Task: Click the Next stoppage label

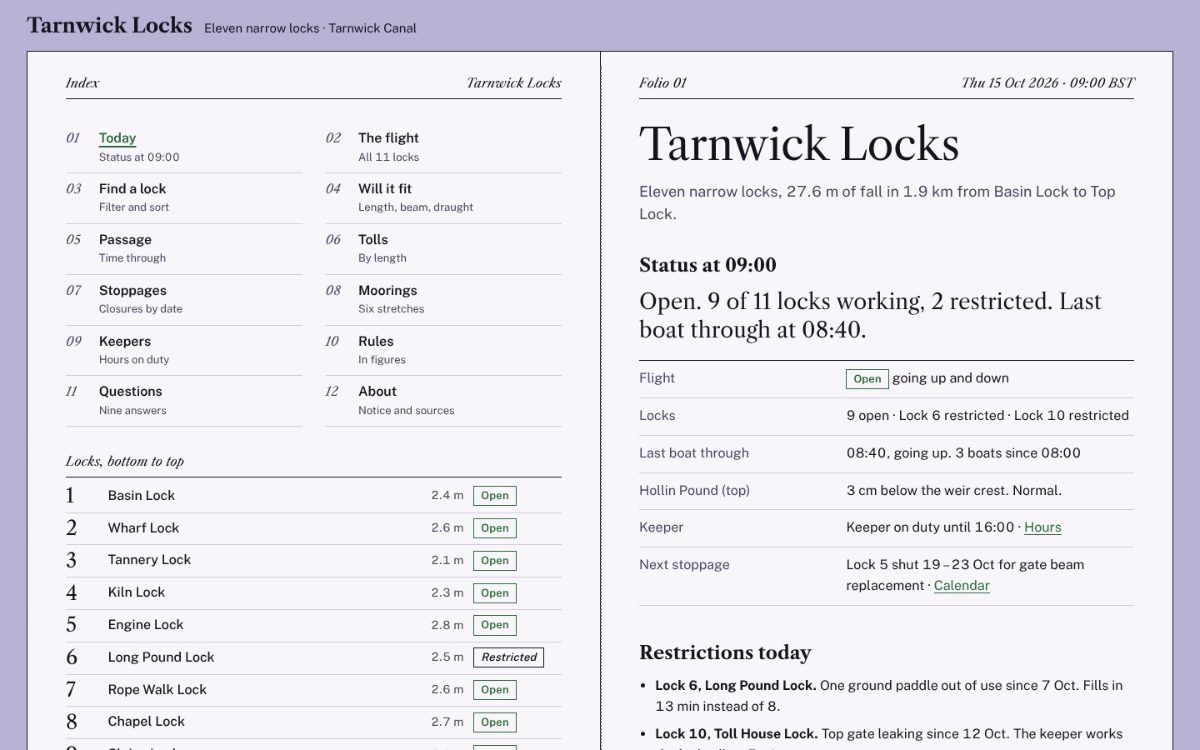Action: [684, 564]
